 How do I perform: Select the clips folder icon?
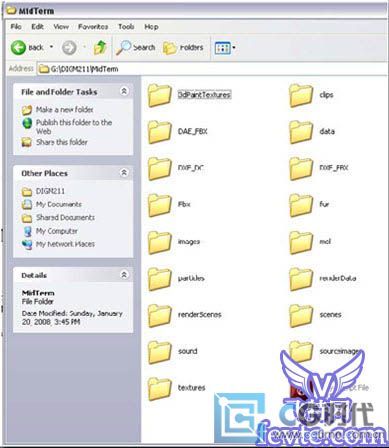point(301,95)
